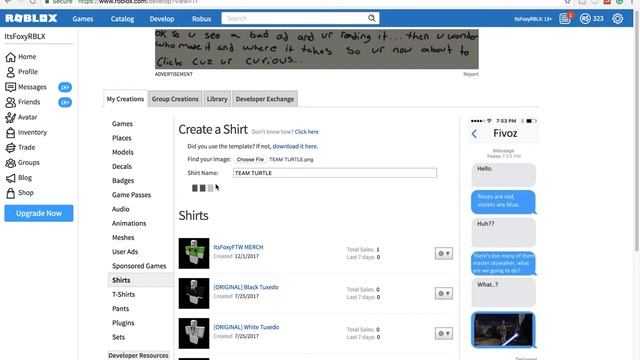Image resolution: width=640 pixels, height=360 pixels.
Task: Select Models in creations list
Action: click(122, 152)
